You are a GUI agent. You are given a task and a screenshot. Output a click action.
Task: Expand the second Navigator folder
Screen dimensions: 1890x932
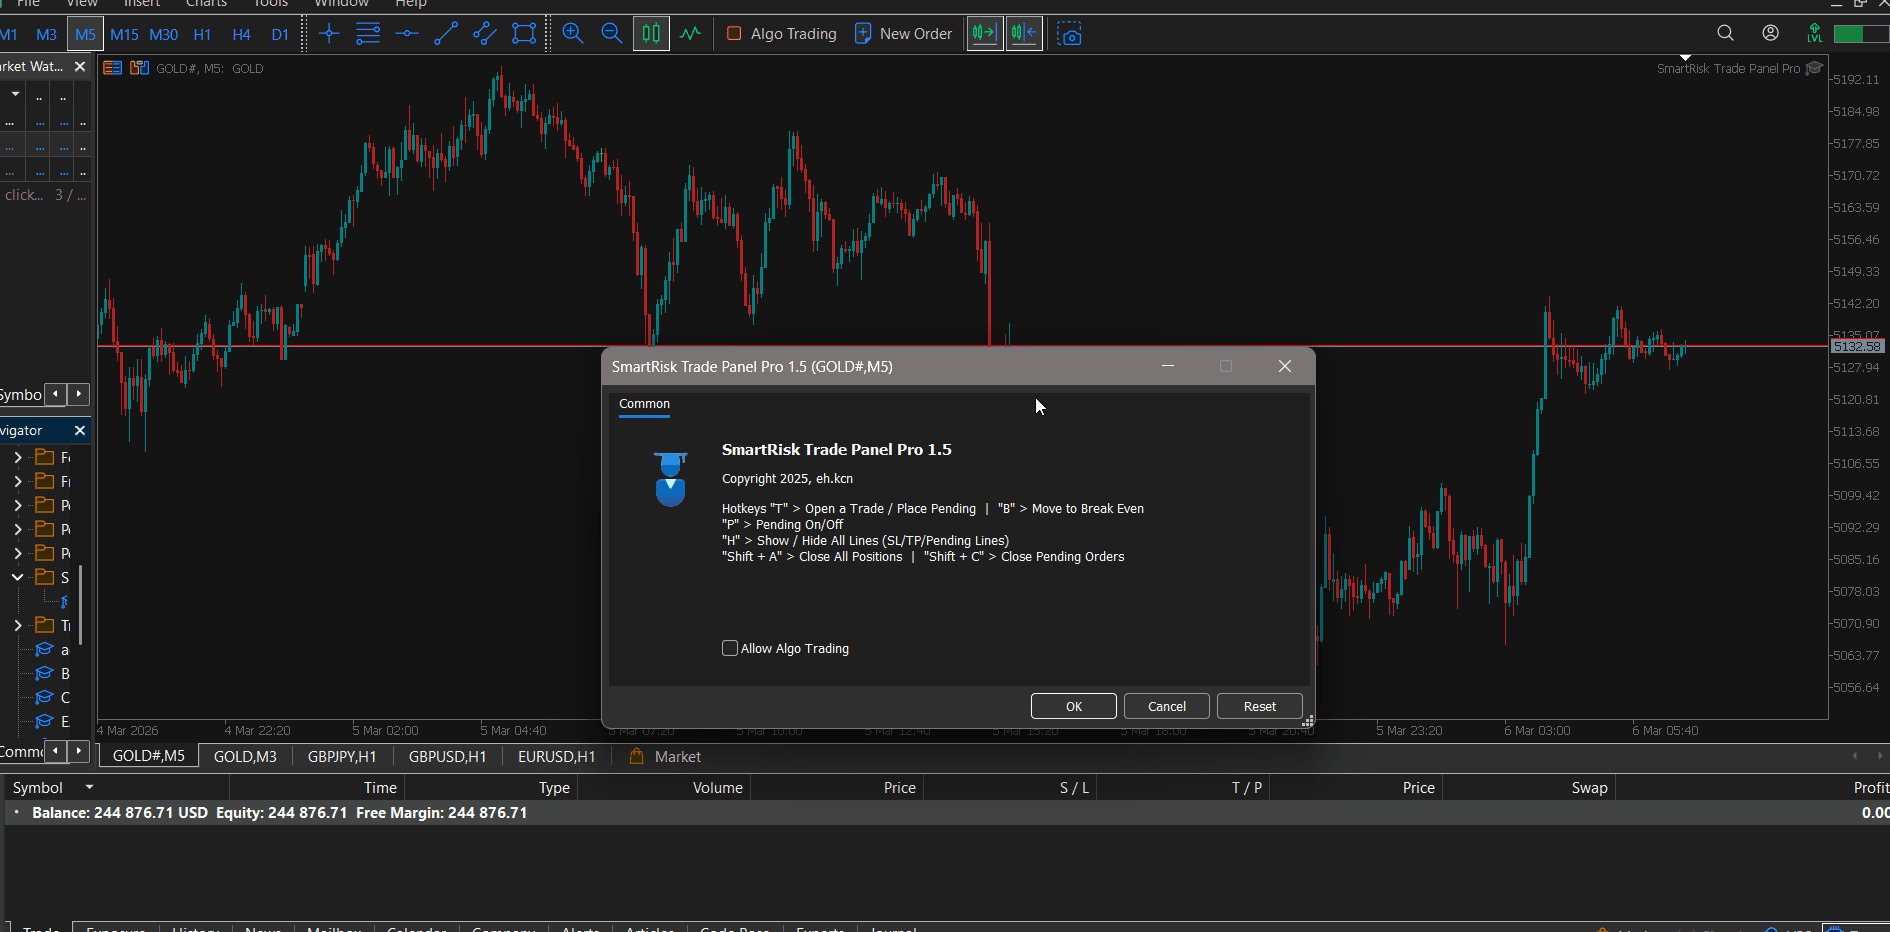click(x=18, y=481)
